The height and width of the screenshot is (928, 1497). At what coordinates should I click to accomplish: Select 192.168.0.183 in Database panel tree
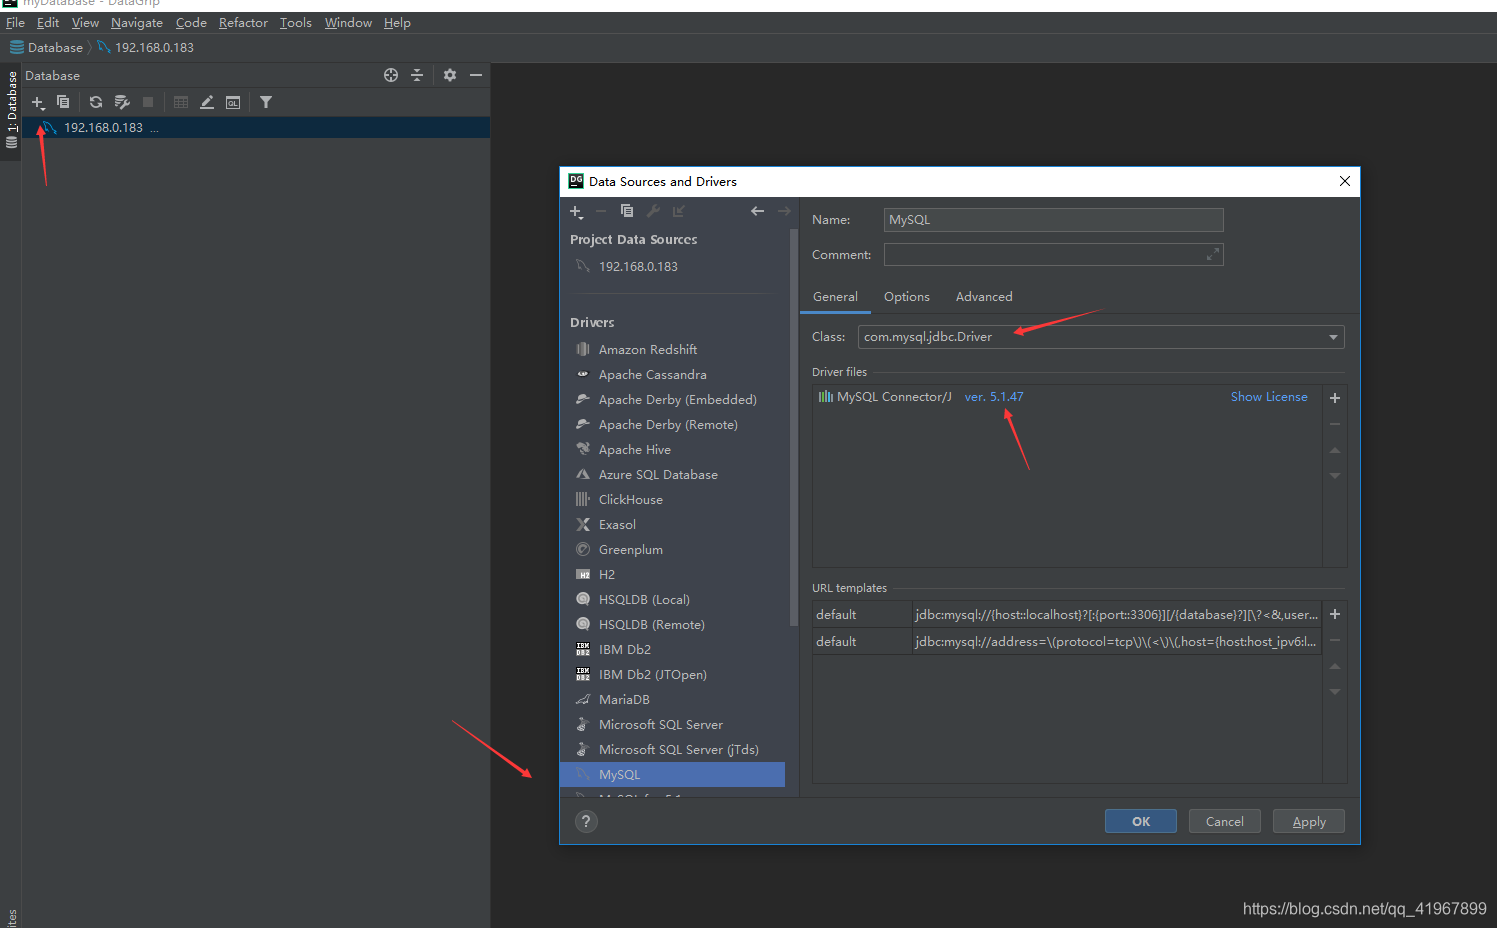[256, 128]
